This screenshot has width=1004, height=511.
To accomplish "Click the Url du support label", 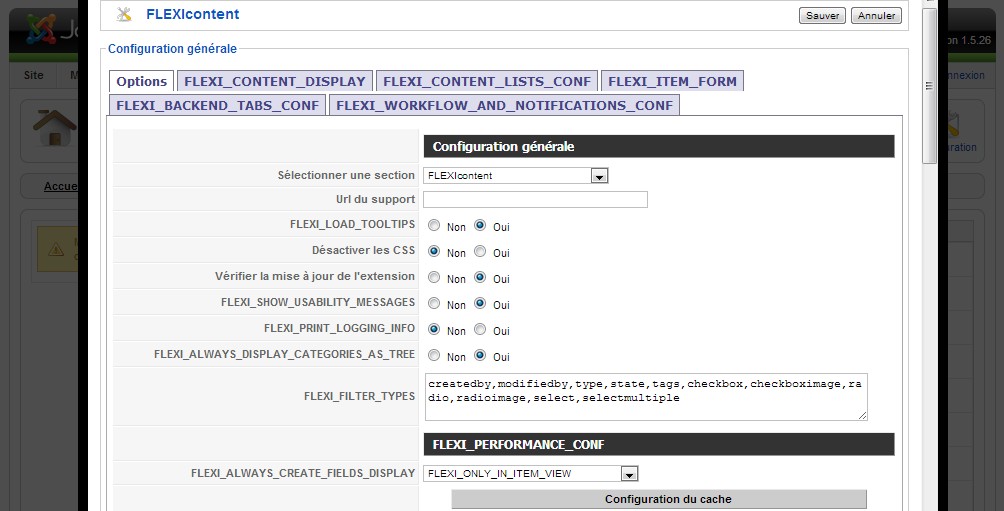I will tap(375, 199).
